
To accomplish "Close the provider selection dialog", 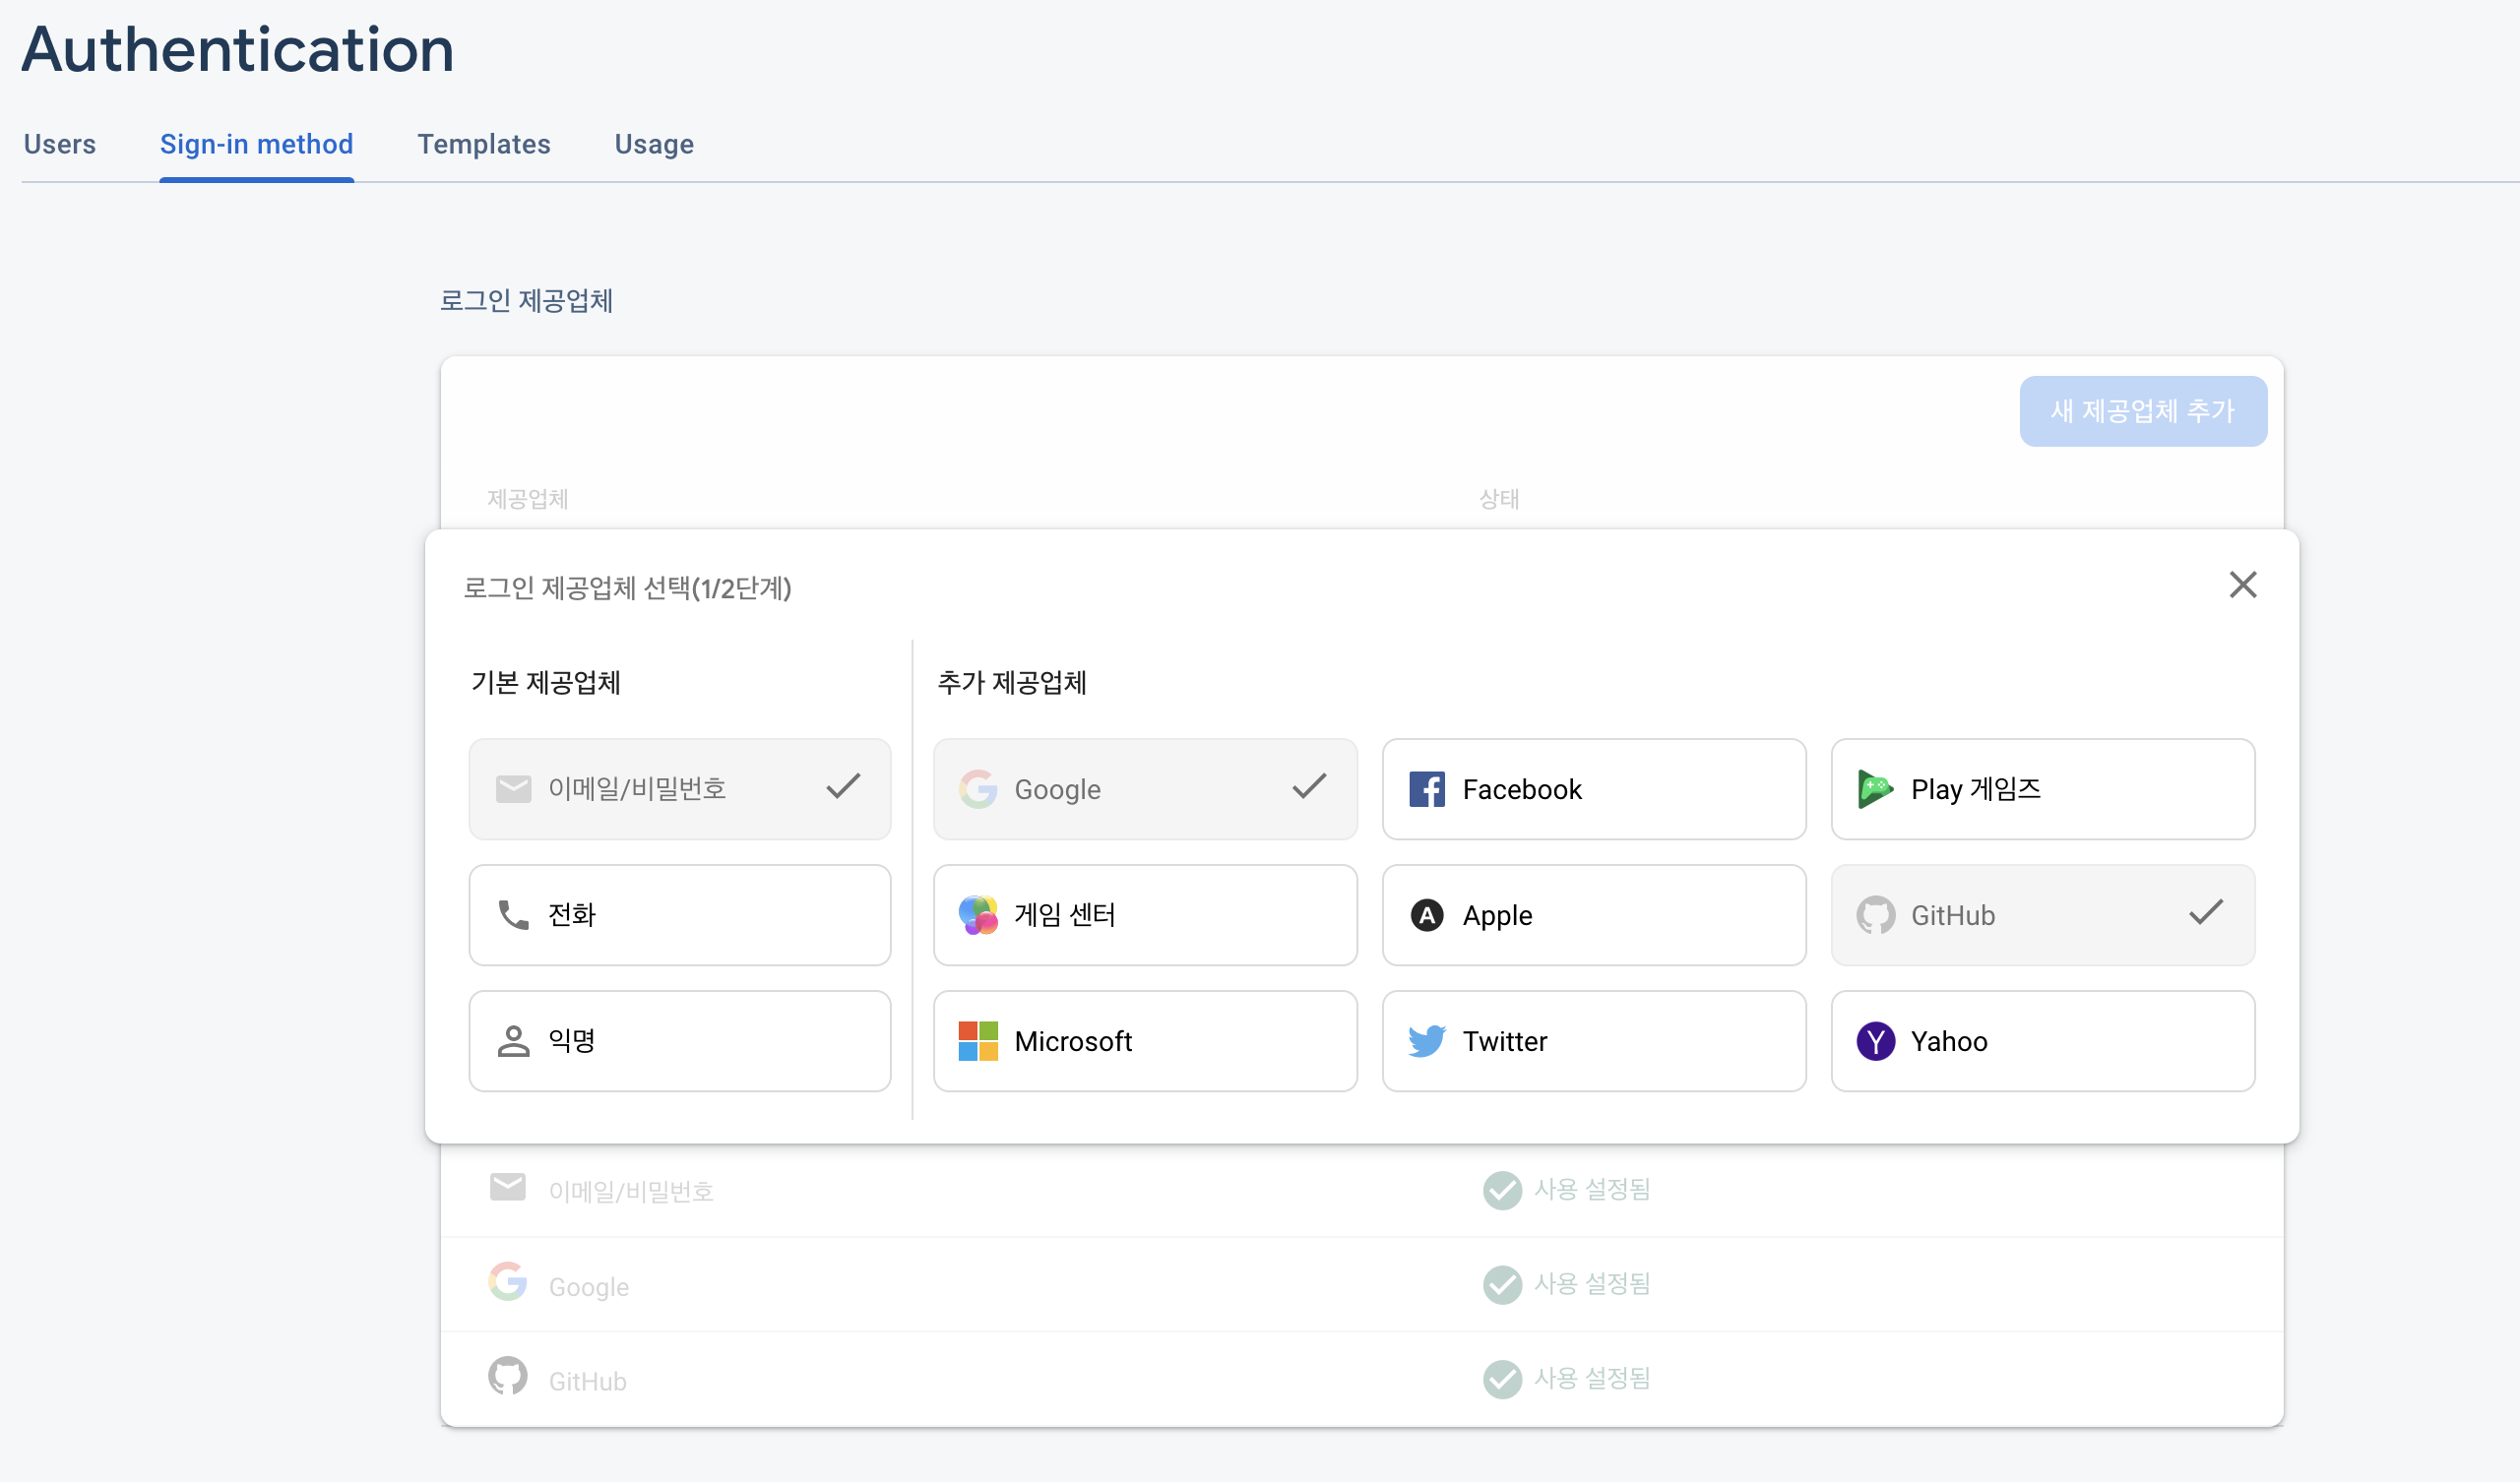I will pyautogui.click(x=2242, y=585).
